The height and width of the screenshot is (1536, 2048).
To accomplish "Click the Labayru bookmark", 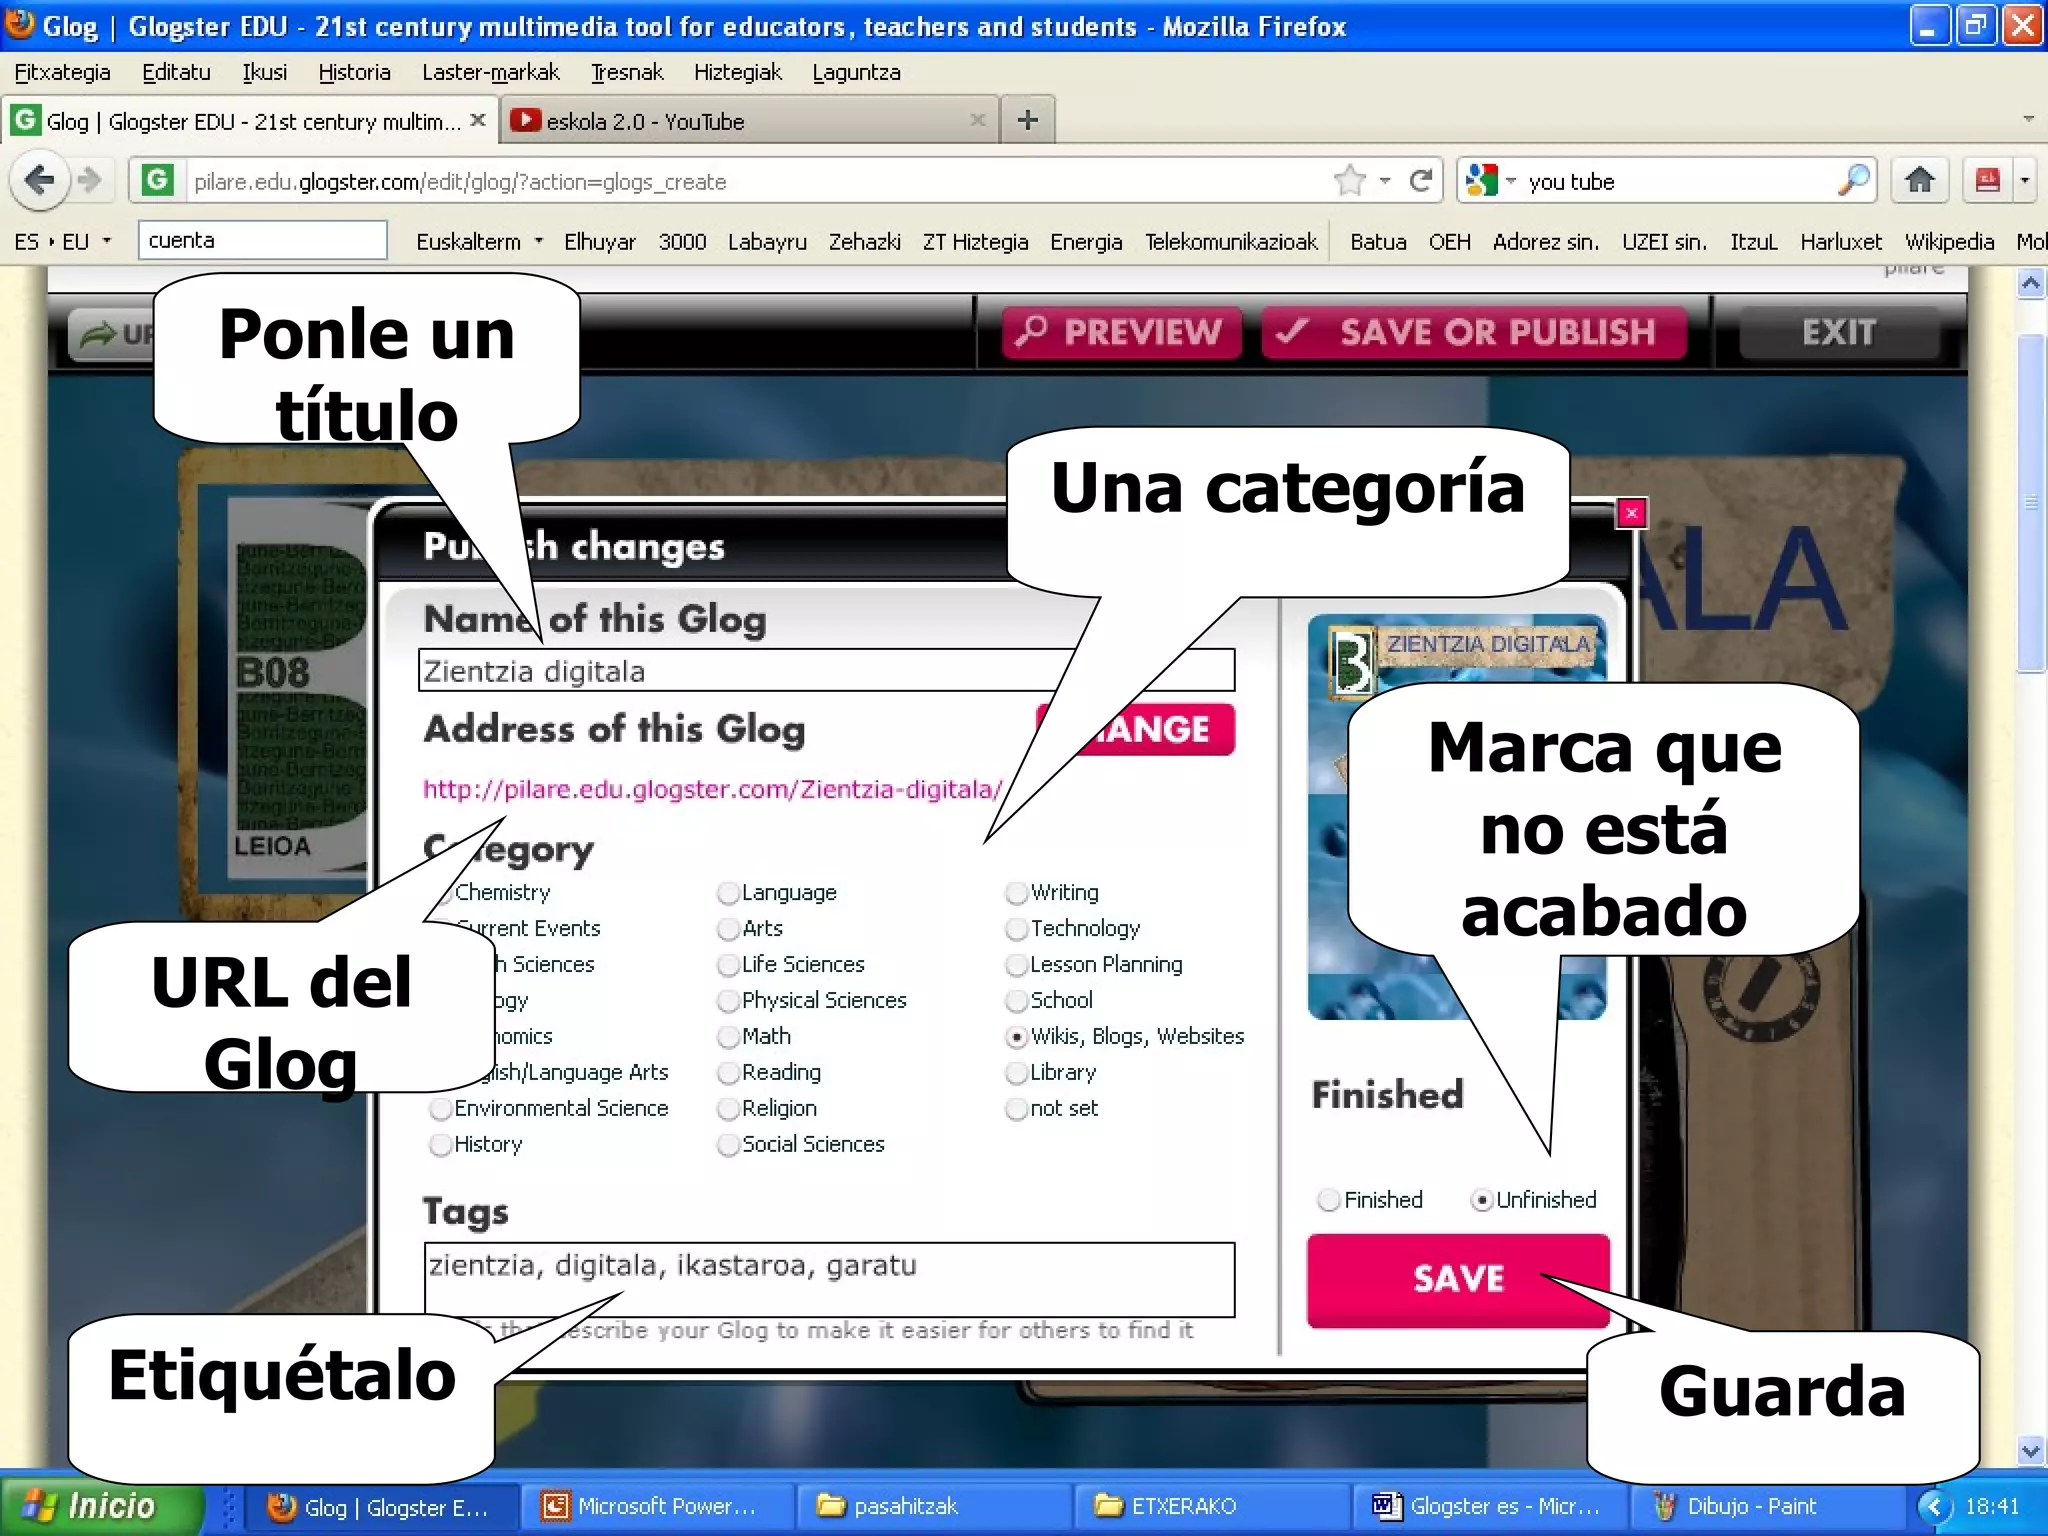I will click(767, 241).
